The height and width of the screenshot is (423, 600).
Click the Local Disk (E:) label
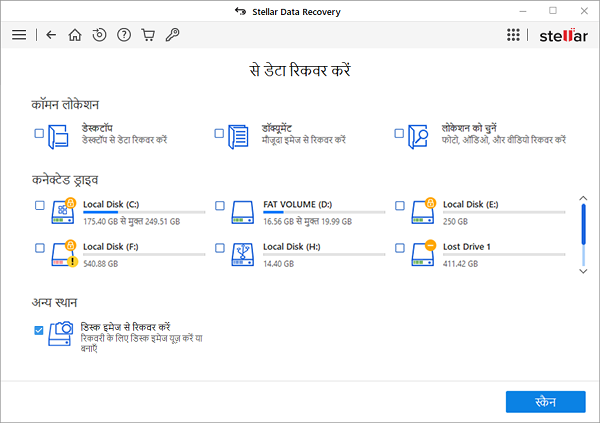[471, 204]
